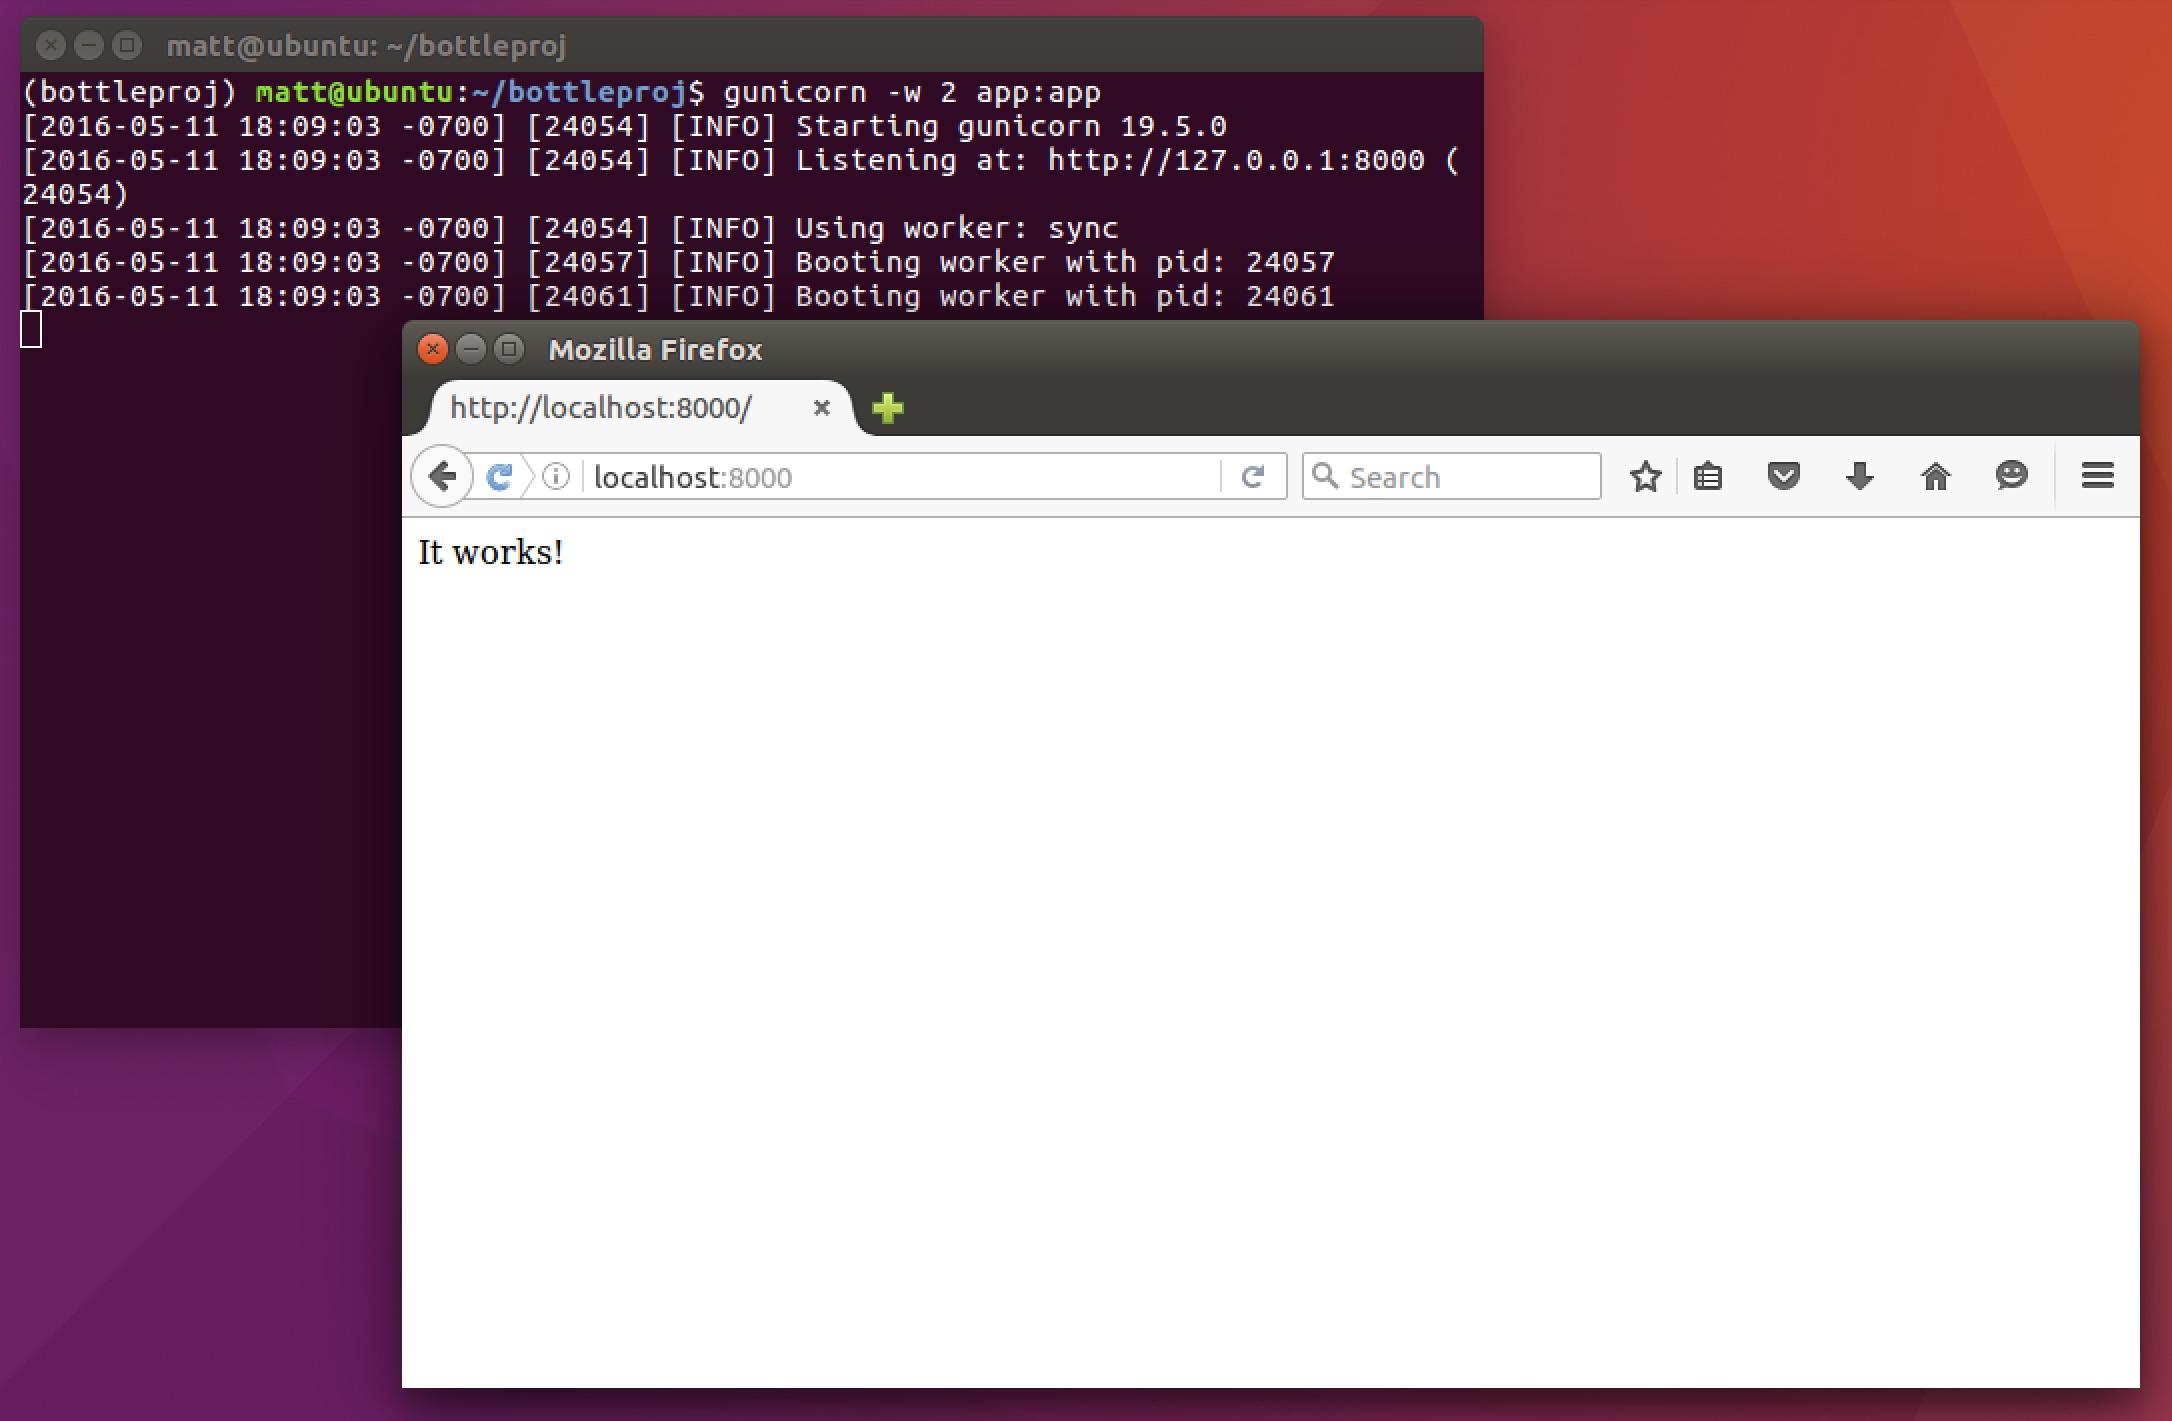The width and height of the screenshot is (2172, 1421).
Task: Click the http://127.0.0.1:8000 URL in the terminal
Action: click(1236, 160)
